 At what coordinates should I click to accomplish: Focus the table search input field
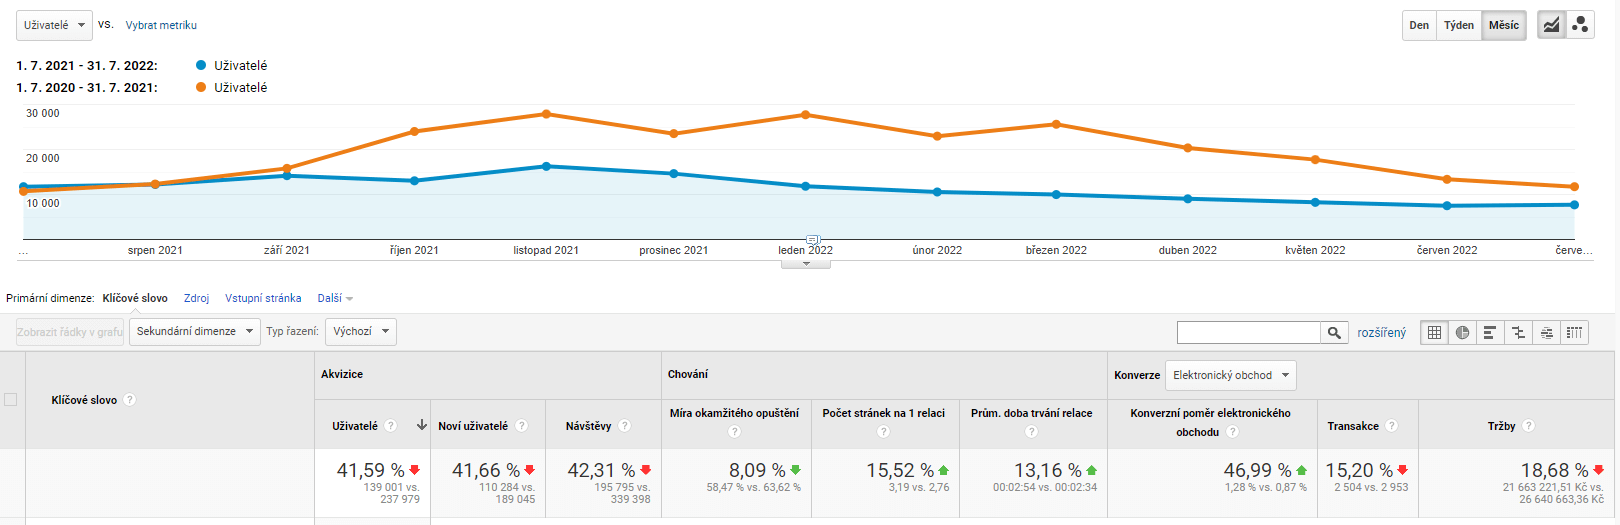1249,332
